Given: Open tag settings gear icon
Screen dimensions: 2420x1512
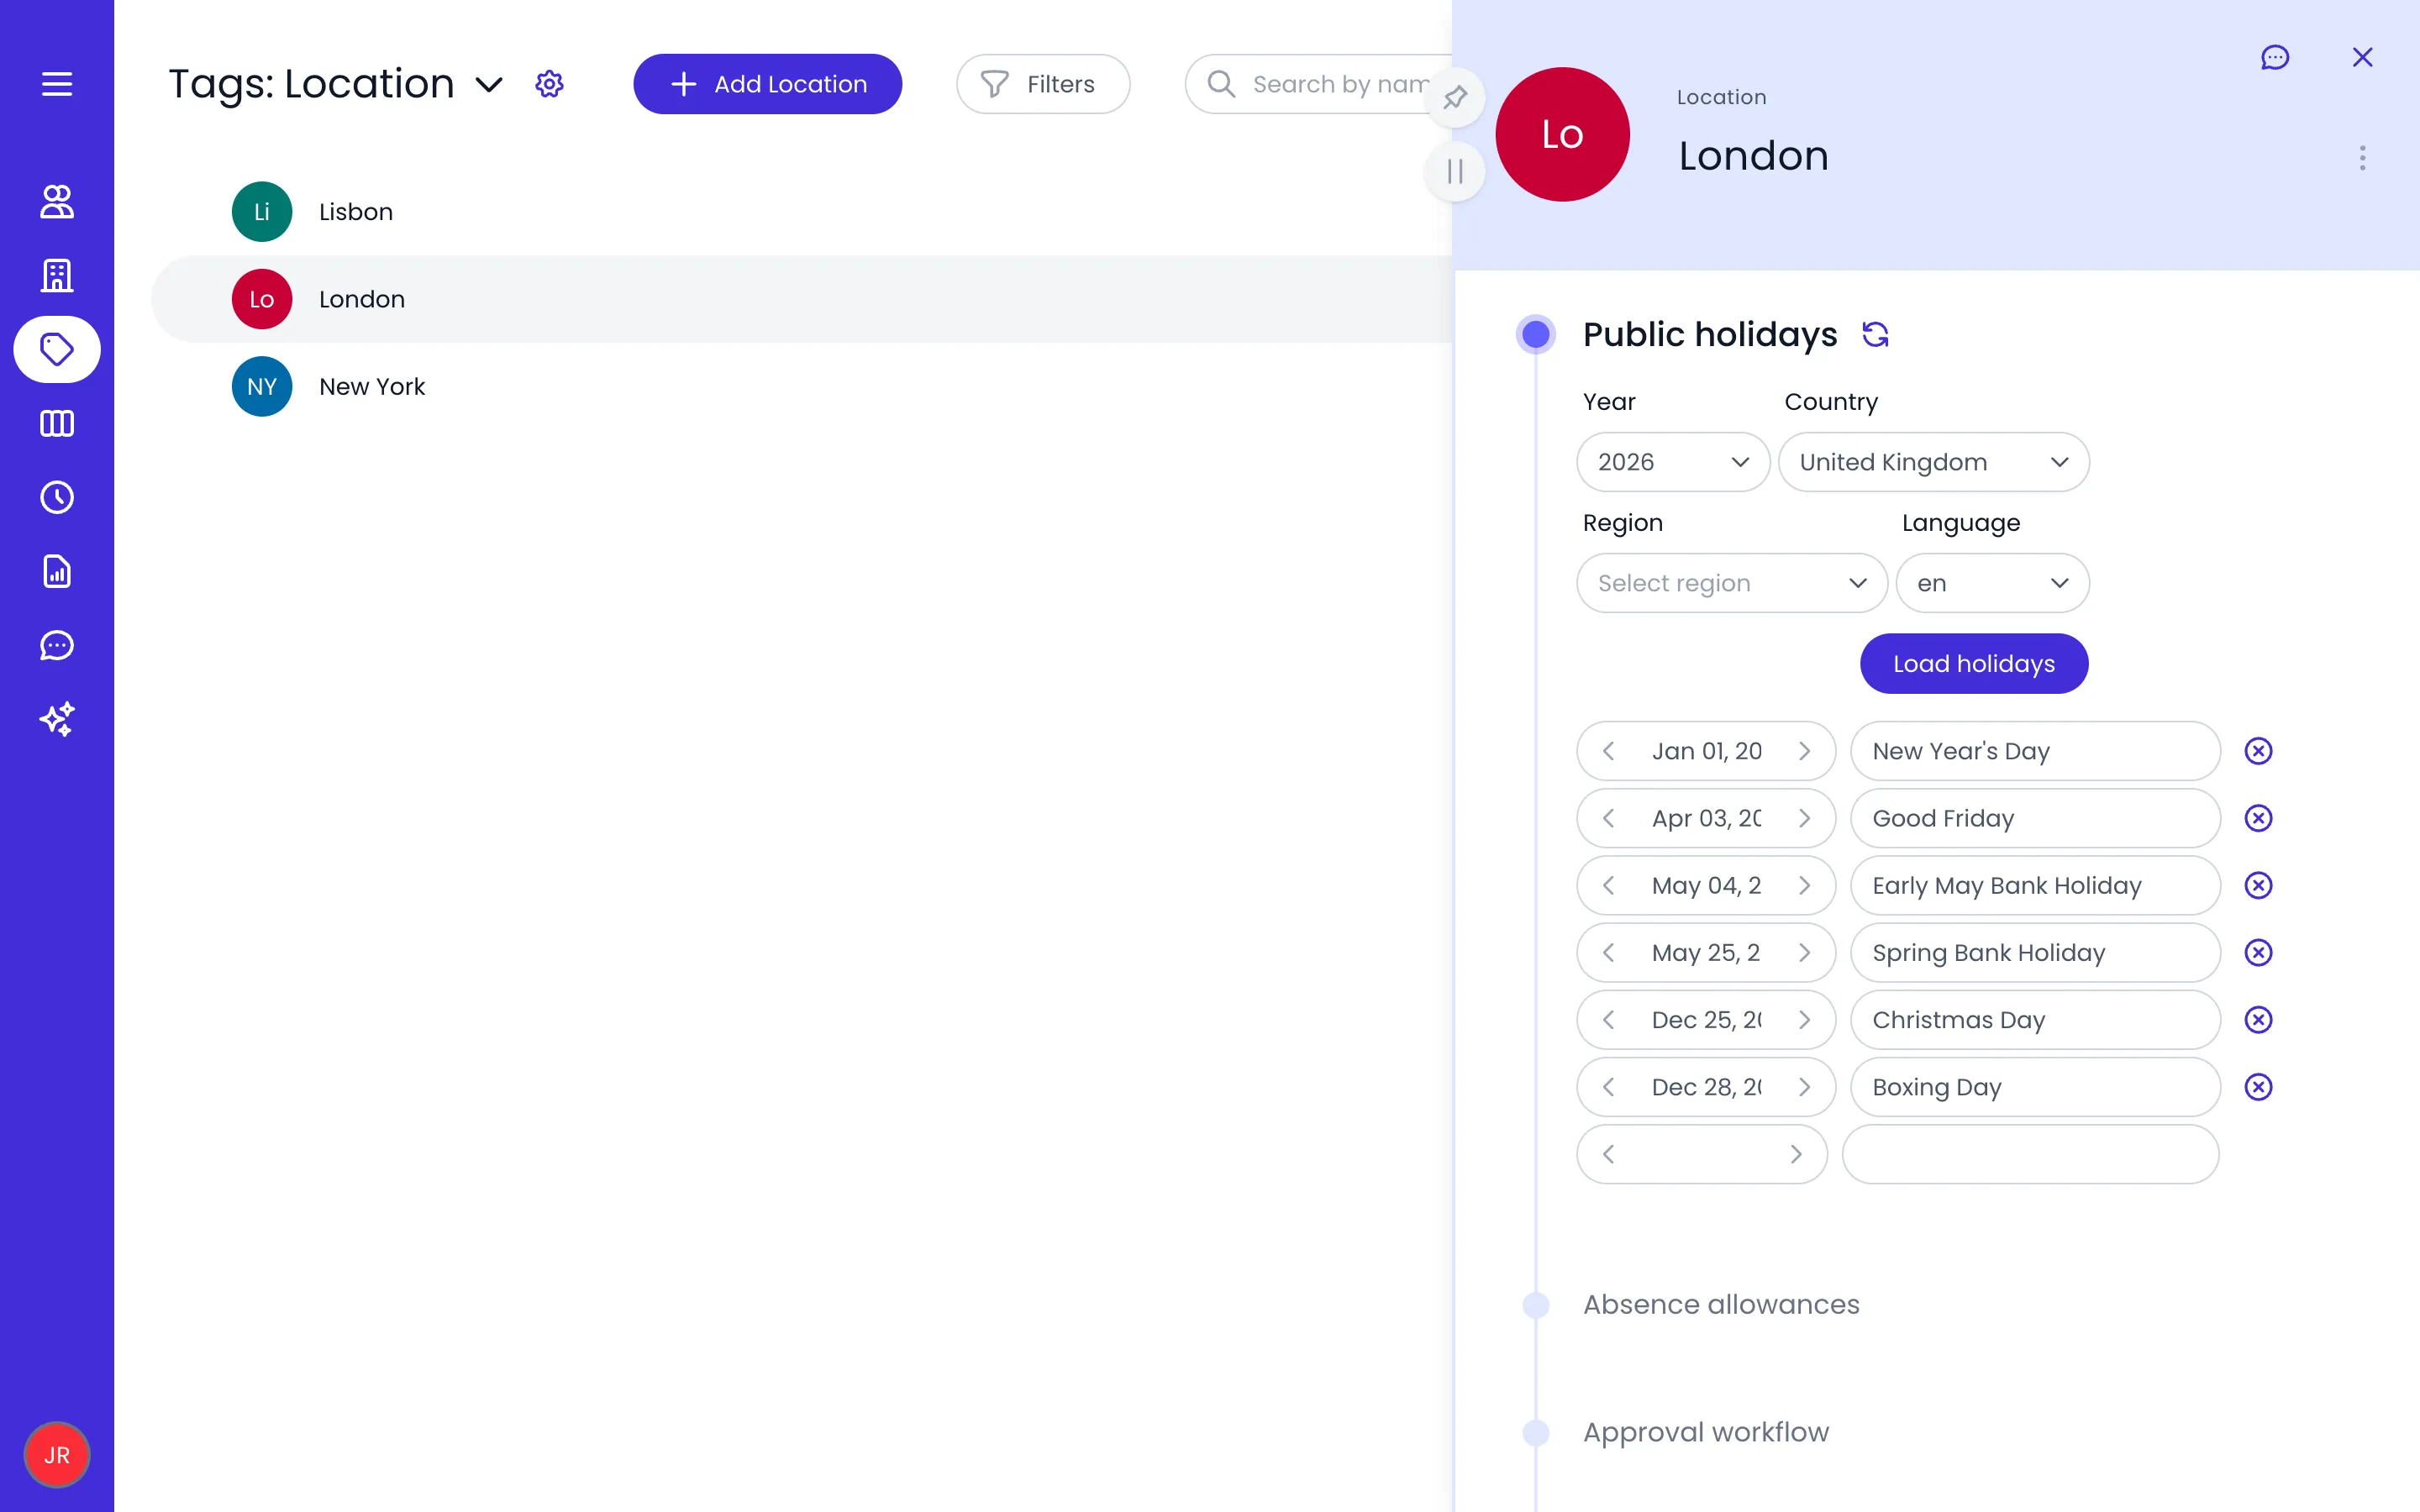Looking at the screenshot, I should 549,84.
